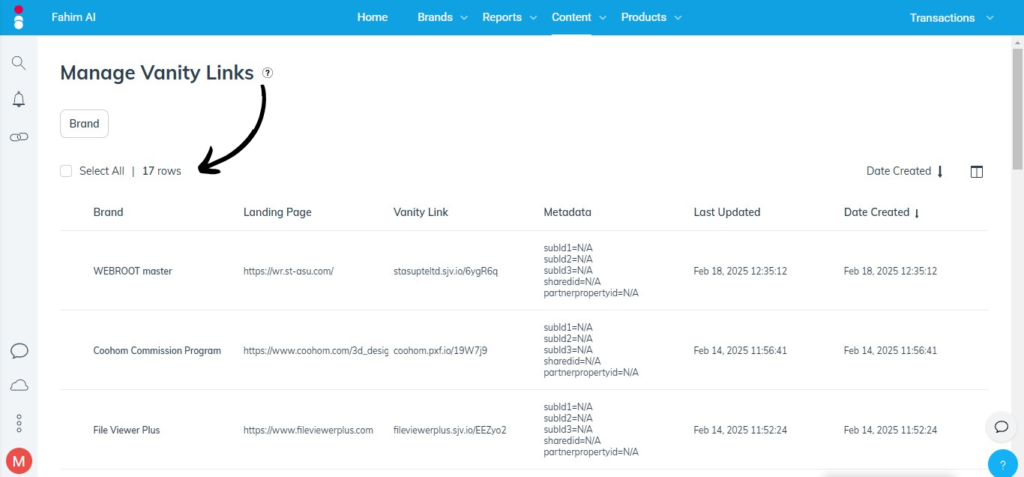Click the page vertical scrollbar
The width and height of the screenshot is (1024, 477).
click(x=1017, y=110)
